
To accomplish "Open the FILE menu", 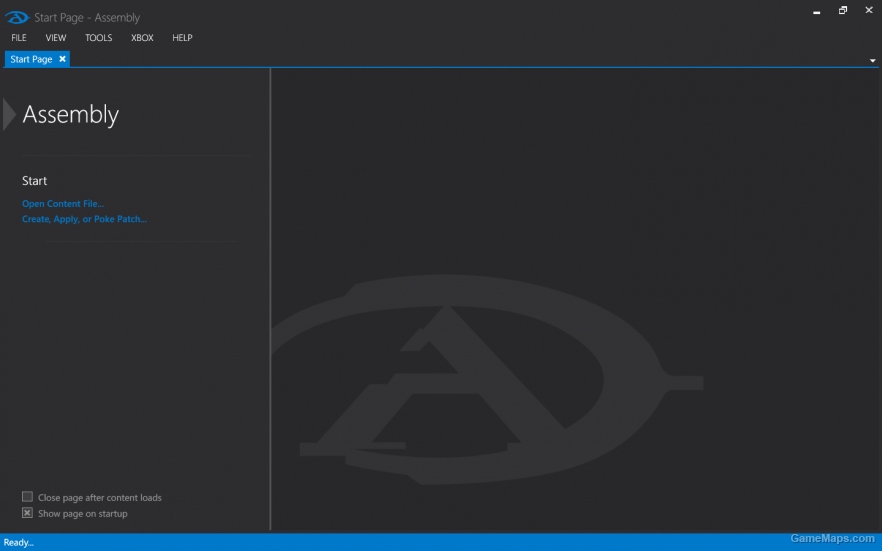I will 19,38.
